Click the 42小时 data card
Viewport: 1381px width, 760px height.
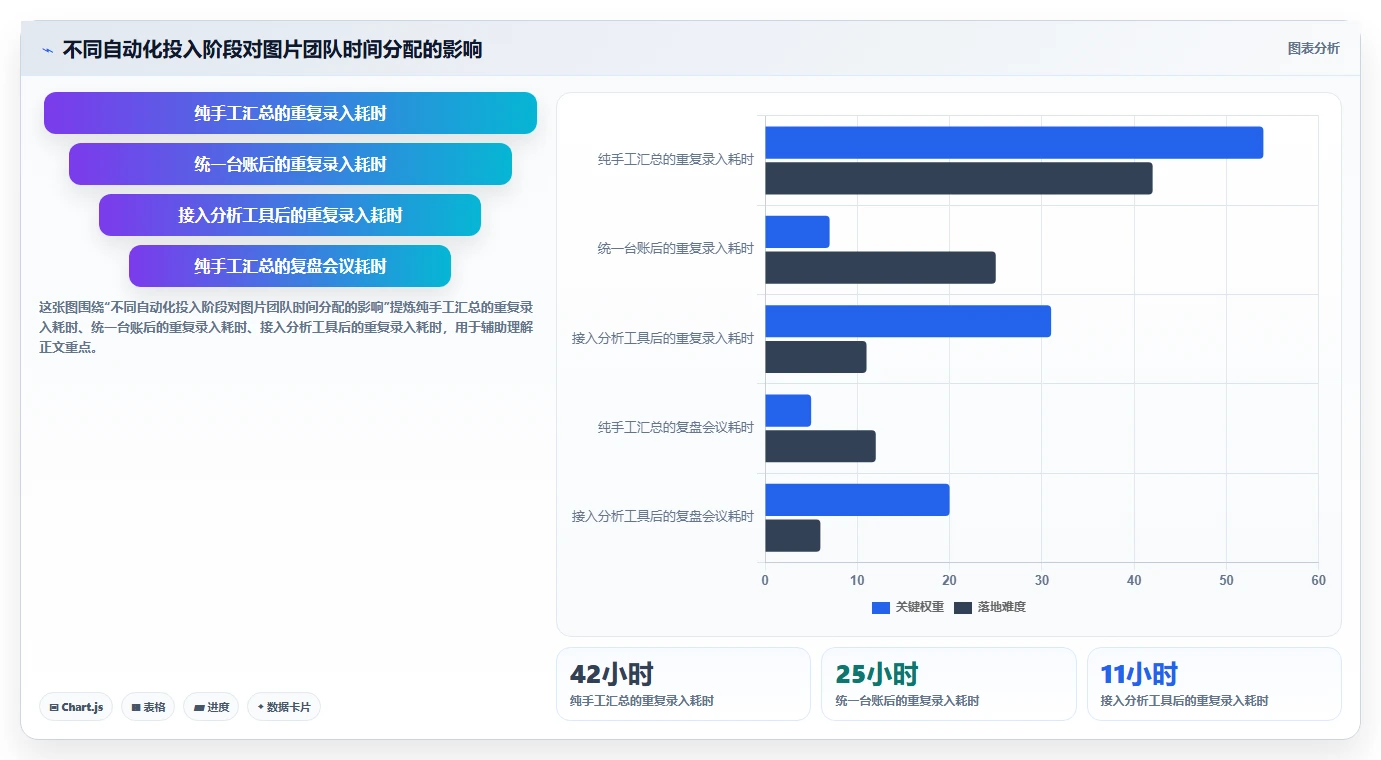point(683,684)
